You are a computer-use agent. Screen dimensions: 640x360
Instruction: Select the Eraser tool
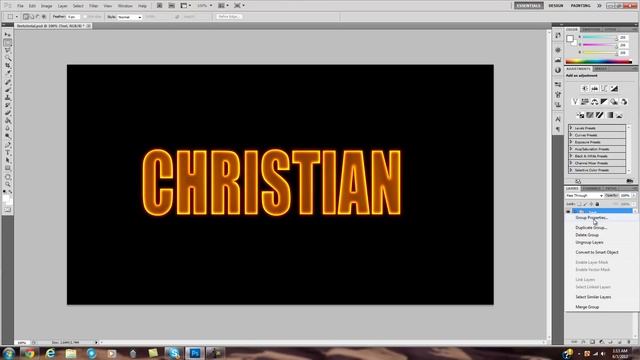pyautogui.click(x=8, y=113)
